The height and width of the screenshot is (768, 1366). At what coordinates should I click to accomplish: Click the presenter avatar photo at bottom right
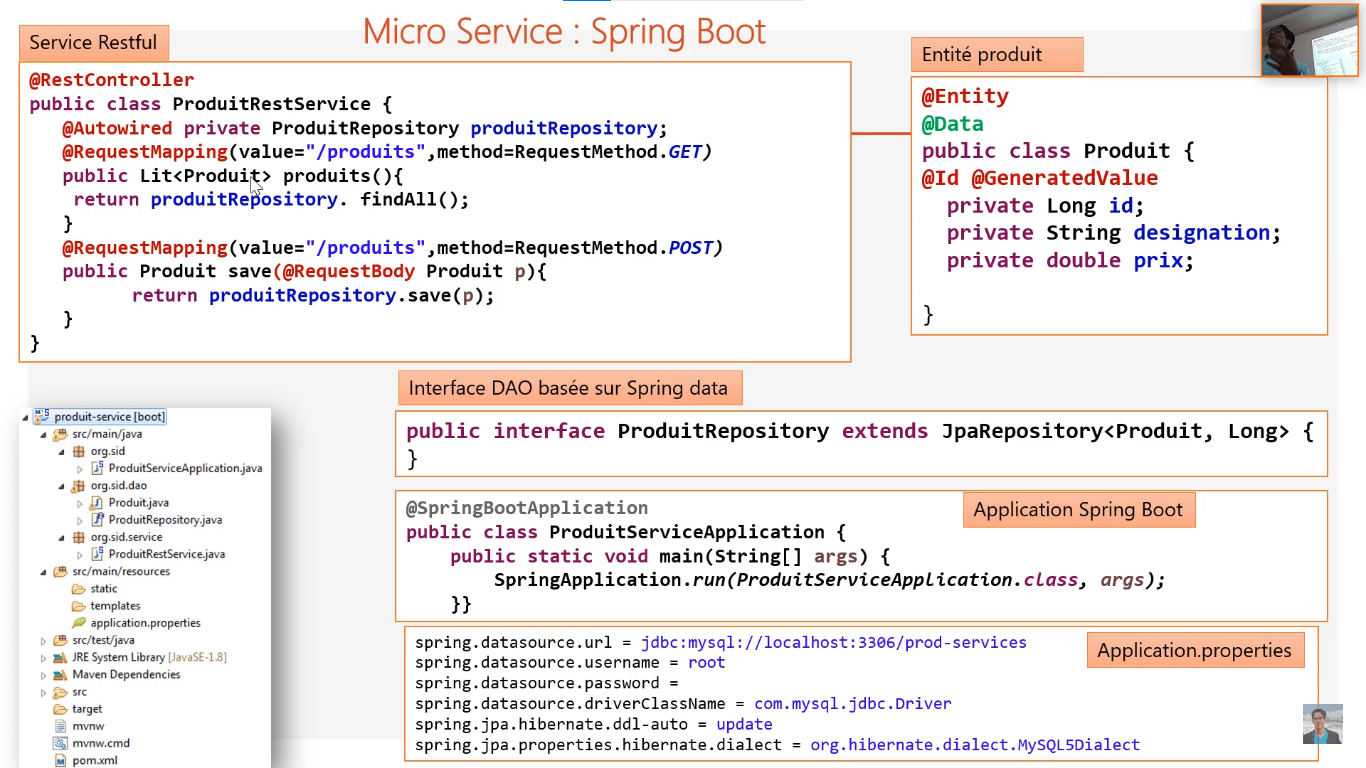tap(1322, 724)
